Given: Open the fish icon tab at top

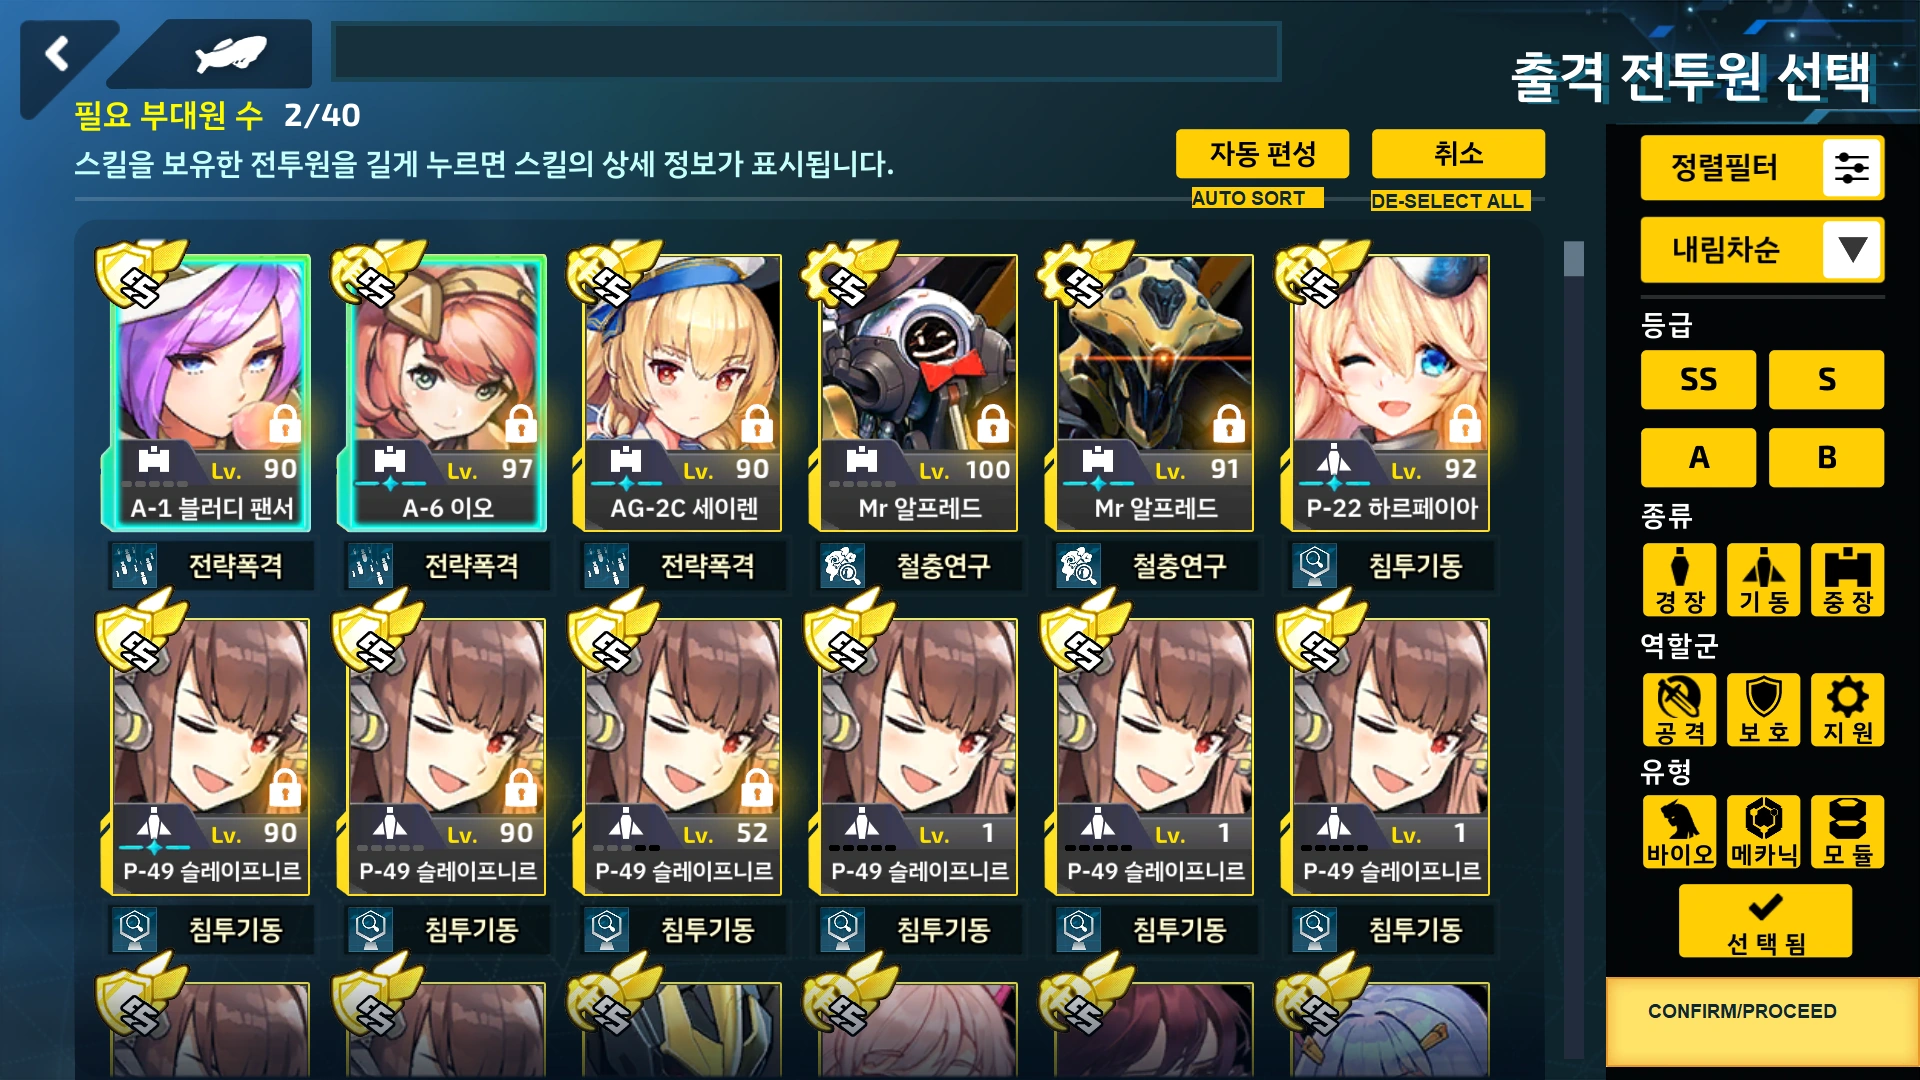Looking at the screenshot, I should point(230,54).
